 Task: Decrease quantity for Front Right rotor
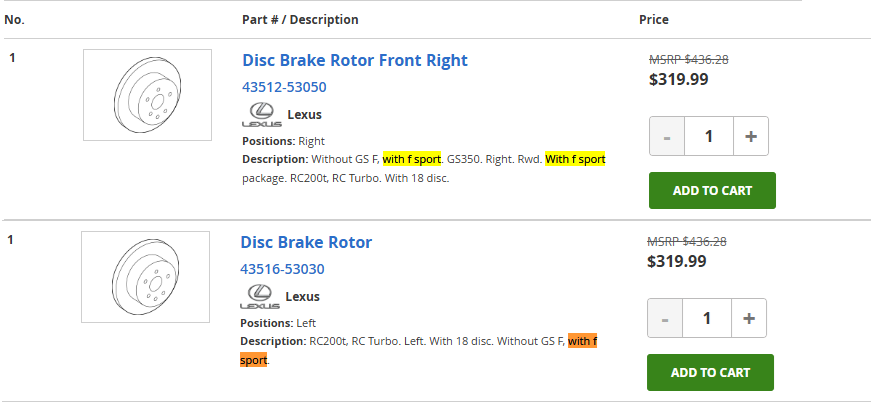667,136
